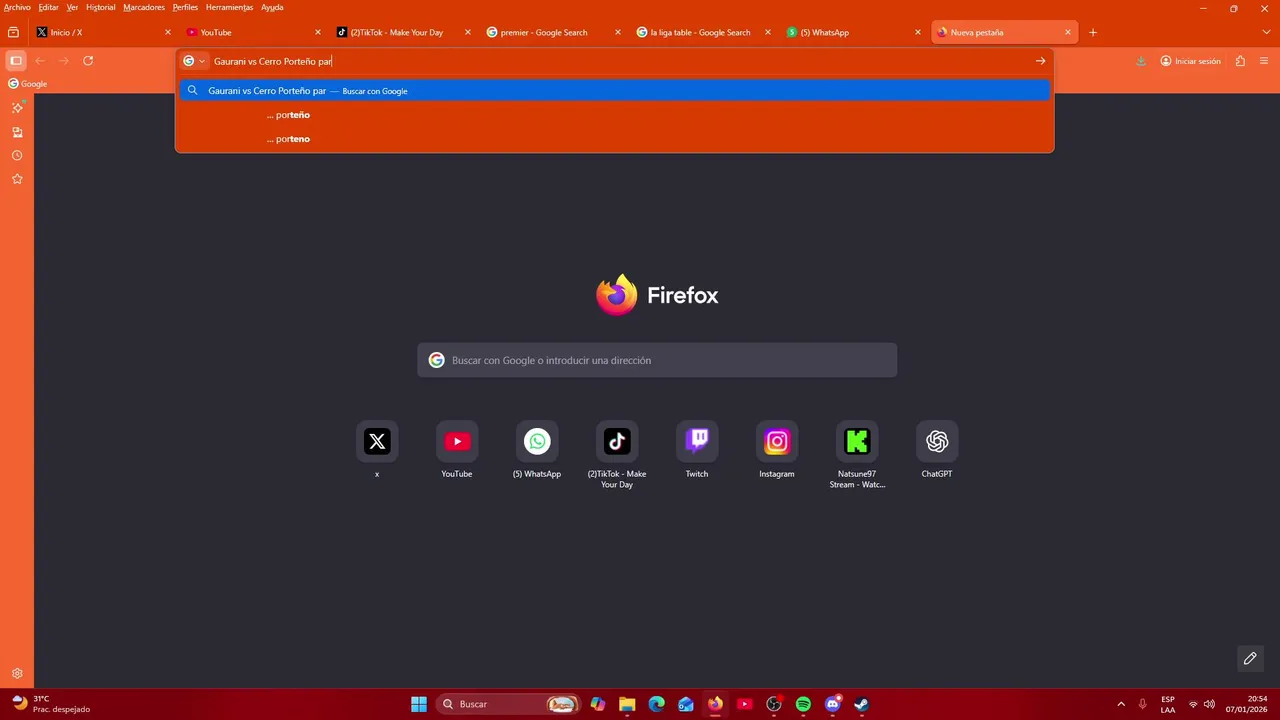Click the forward navigation arrow
The height and width of the screenshot is (720, 1280).
[64, 61]
